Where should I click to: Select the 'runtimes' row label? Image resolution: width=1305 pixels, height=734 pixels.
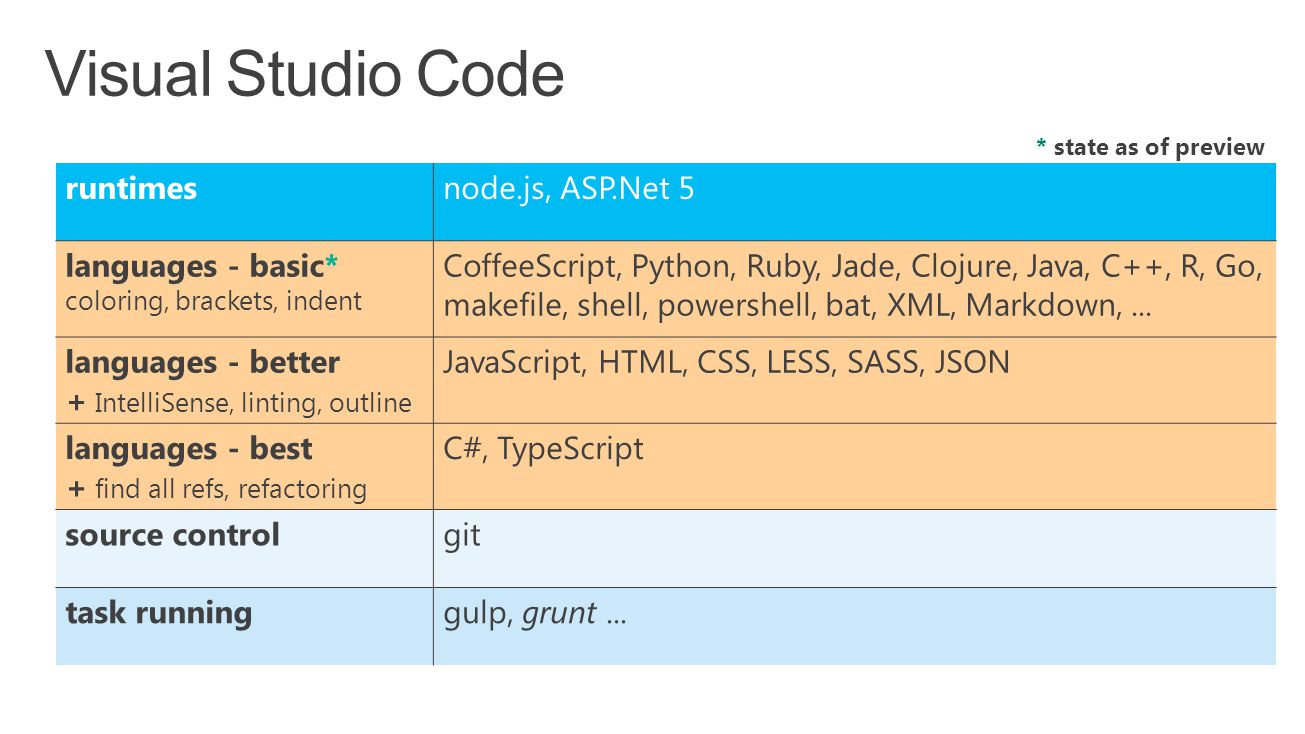[x=131, y=189]
